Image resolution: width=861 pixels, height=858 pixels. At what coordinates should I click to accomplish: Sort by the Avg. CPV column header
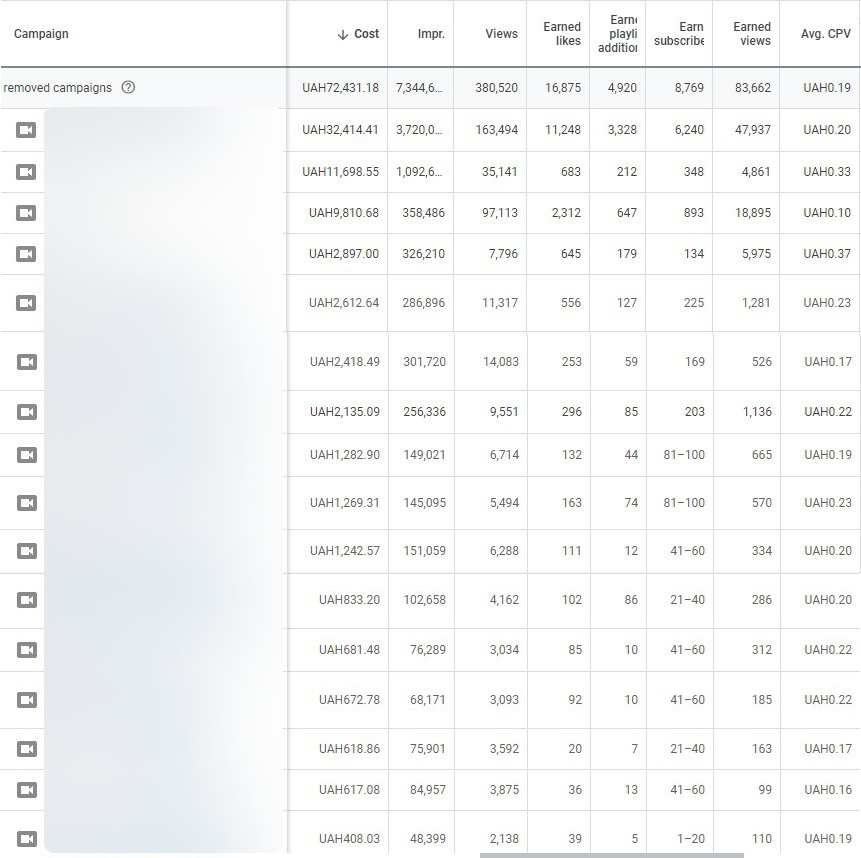[826, 34]
